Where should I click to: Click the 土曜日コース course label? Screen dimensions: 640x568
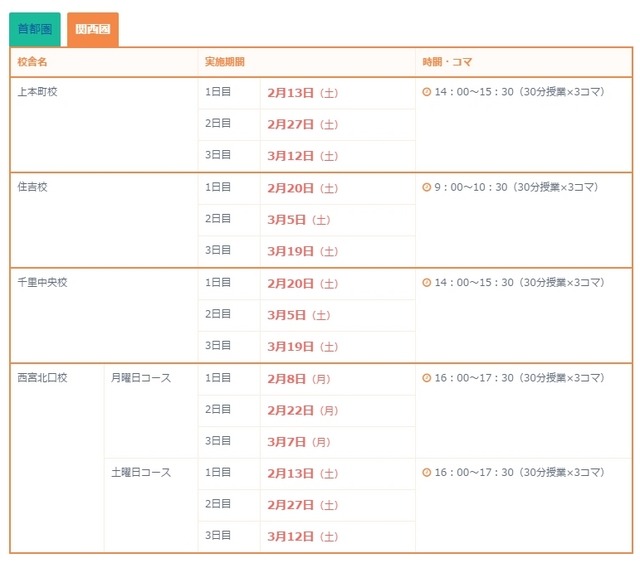click(141, 473)
